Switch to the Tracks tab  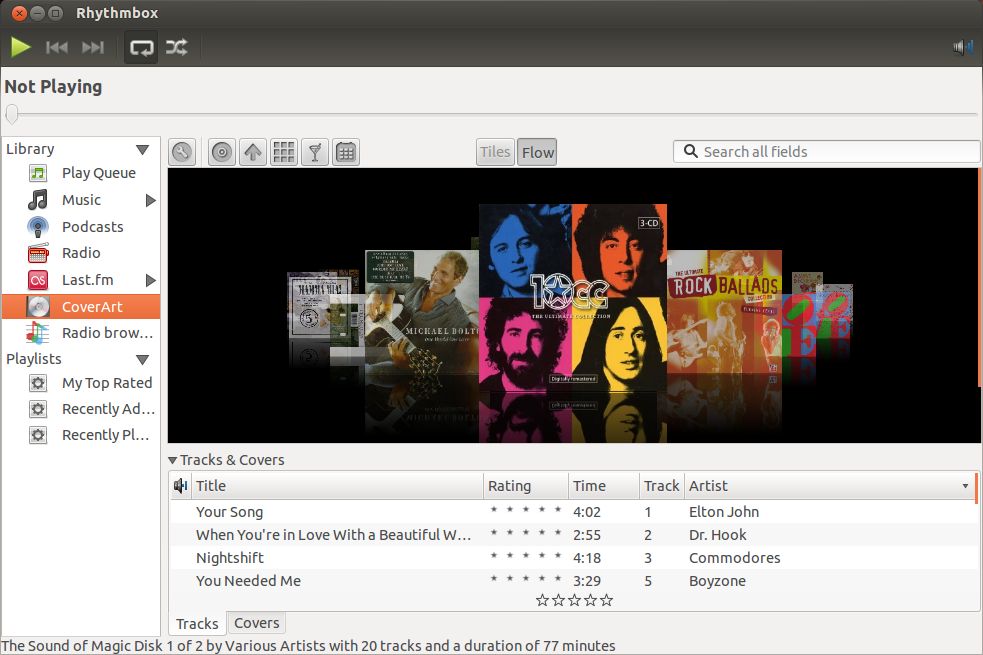[197, 624]
